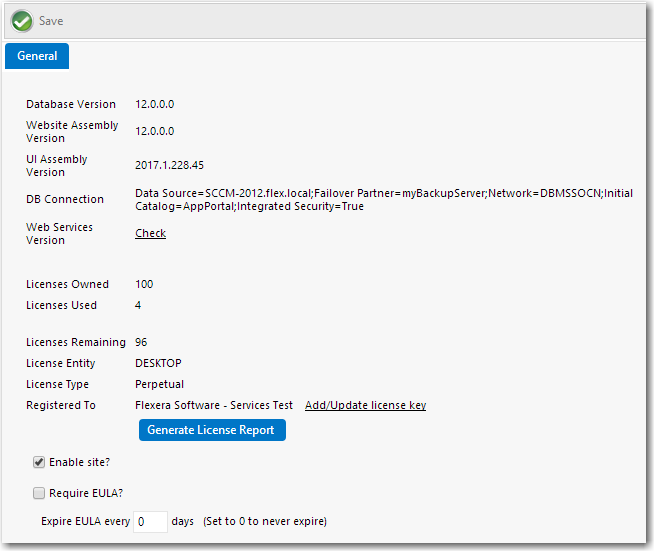Click the DB Connection data source string
The image size is (654, 551).
383,199
